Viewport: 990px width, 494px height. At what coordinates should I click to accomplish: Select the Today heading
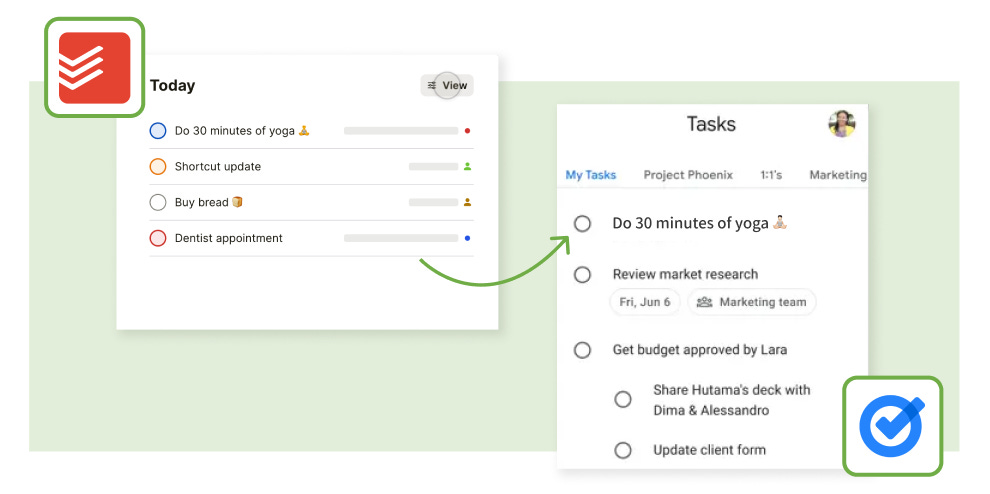pos(172,85)
